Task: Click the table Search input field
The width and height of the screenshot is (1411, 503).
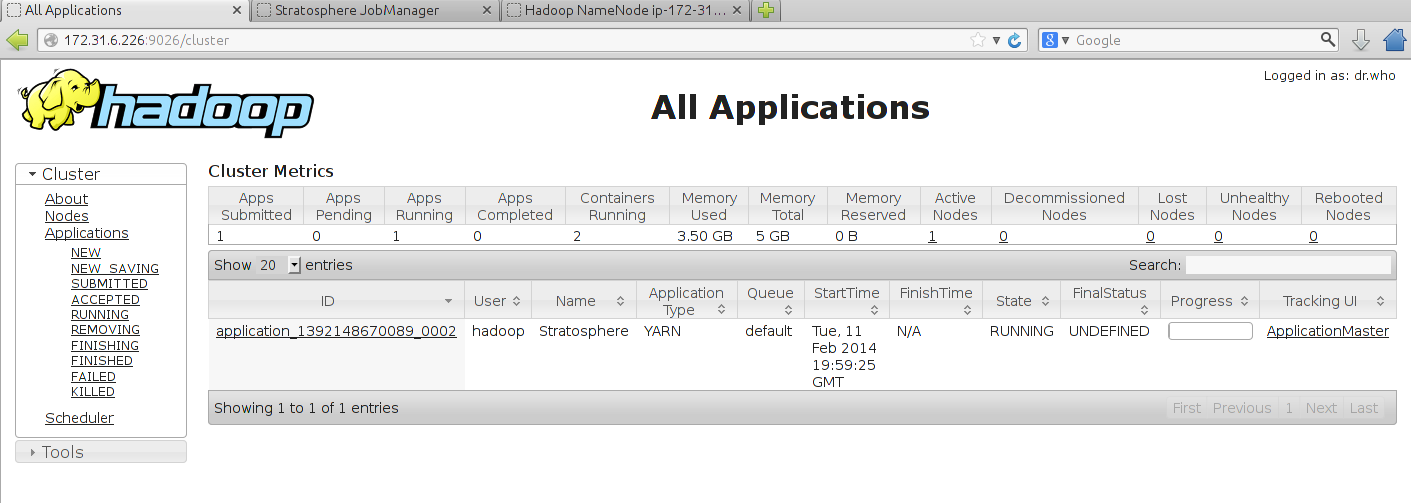Action: (1288, 265)
